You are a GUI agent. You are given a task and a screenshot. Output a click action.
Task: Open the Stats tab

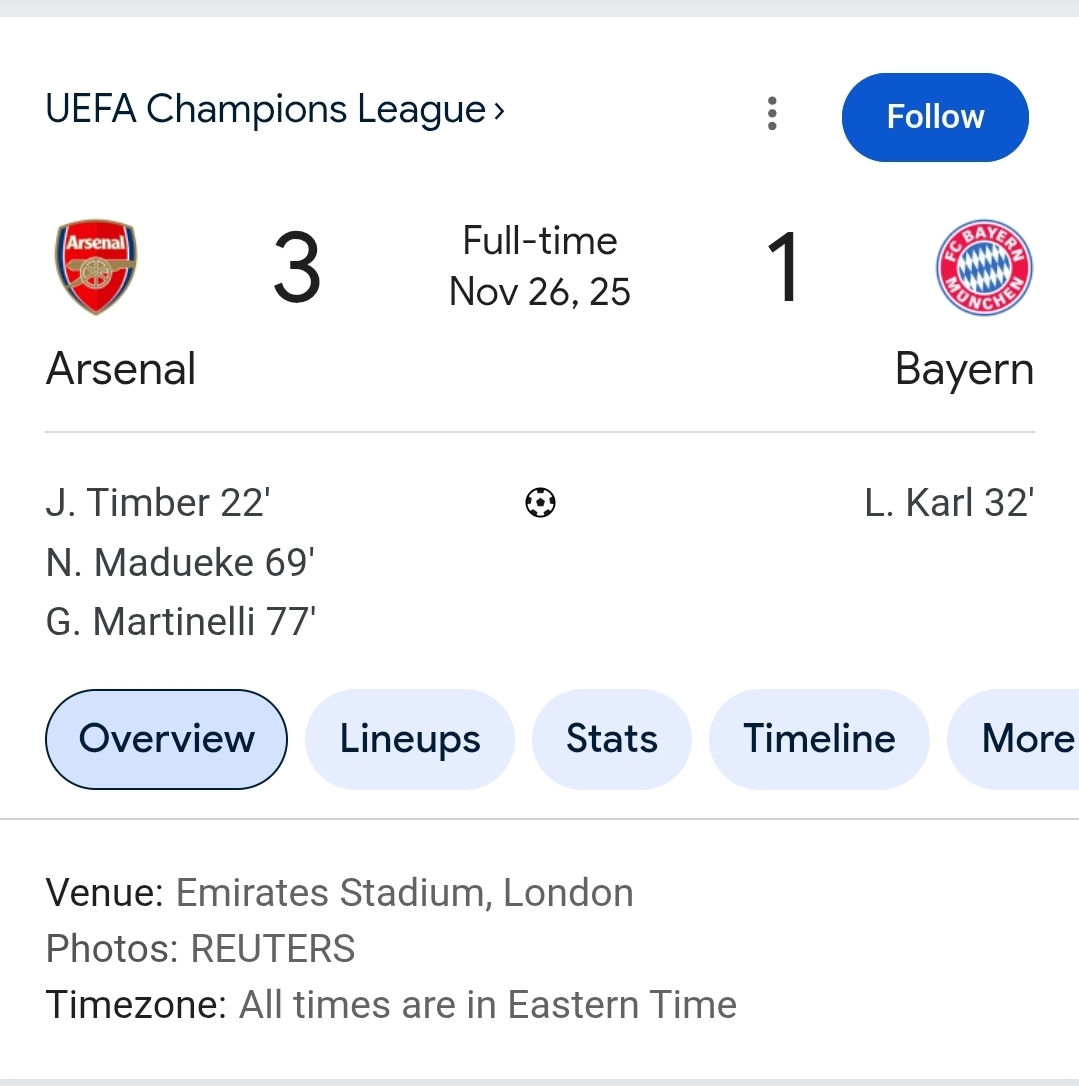(x=612, y=739)
